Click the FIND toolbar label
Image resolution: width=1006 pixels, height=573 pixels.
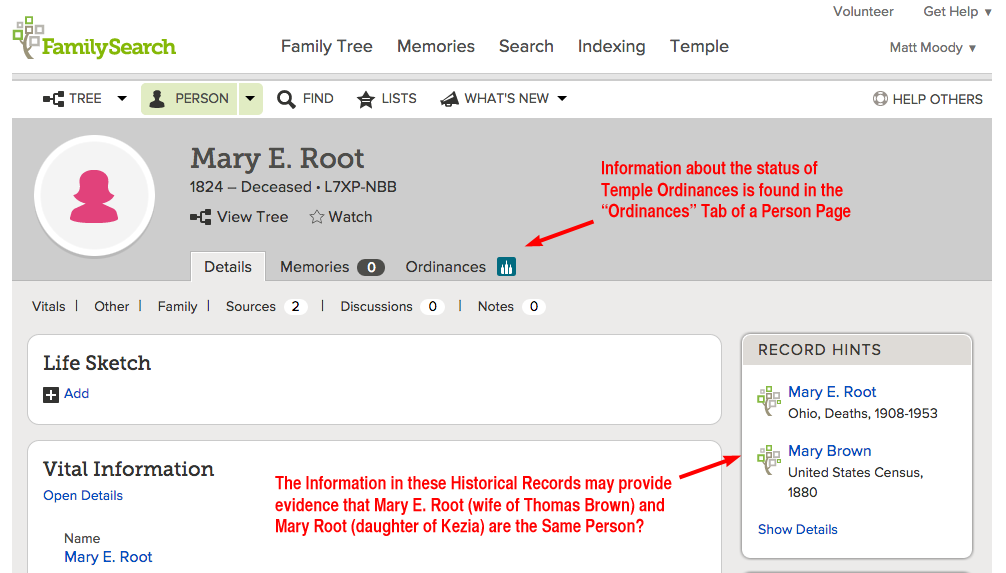[318, 99]
